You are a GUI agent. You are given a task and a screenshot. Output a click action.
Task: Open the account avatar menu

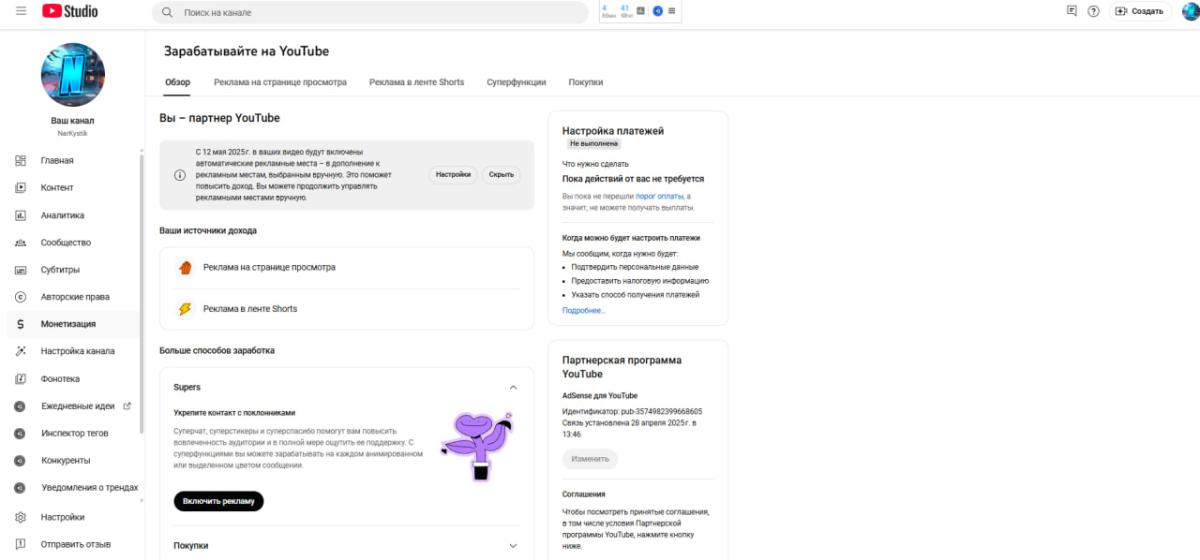(1189, 11)
